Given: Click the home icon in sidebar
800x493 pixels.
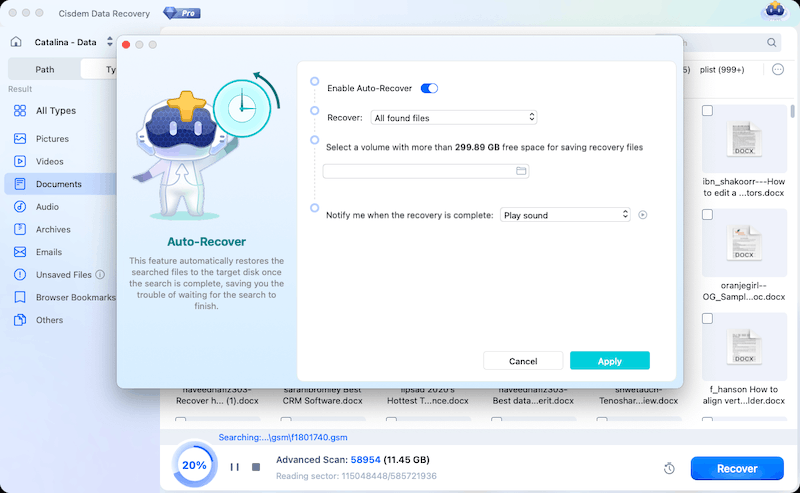Looking at the screenshot, I should pyautogui.click(x=16, y=42).
